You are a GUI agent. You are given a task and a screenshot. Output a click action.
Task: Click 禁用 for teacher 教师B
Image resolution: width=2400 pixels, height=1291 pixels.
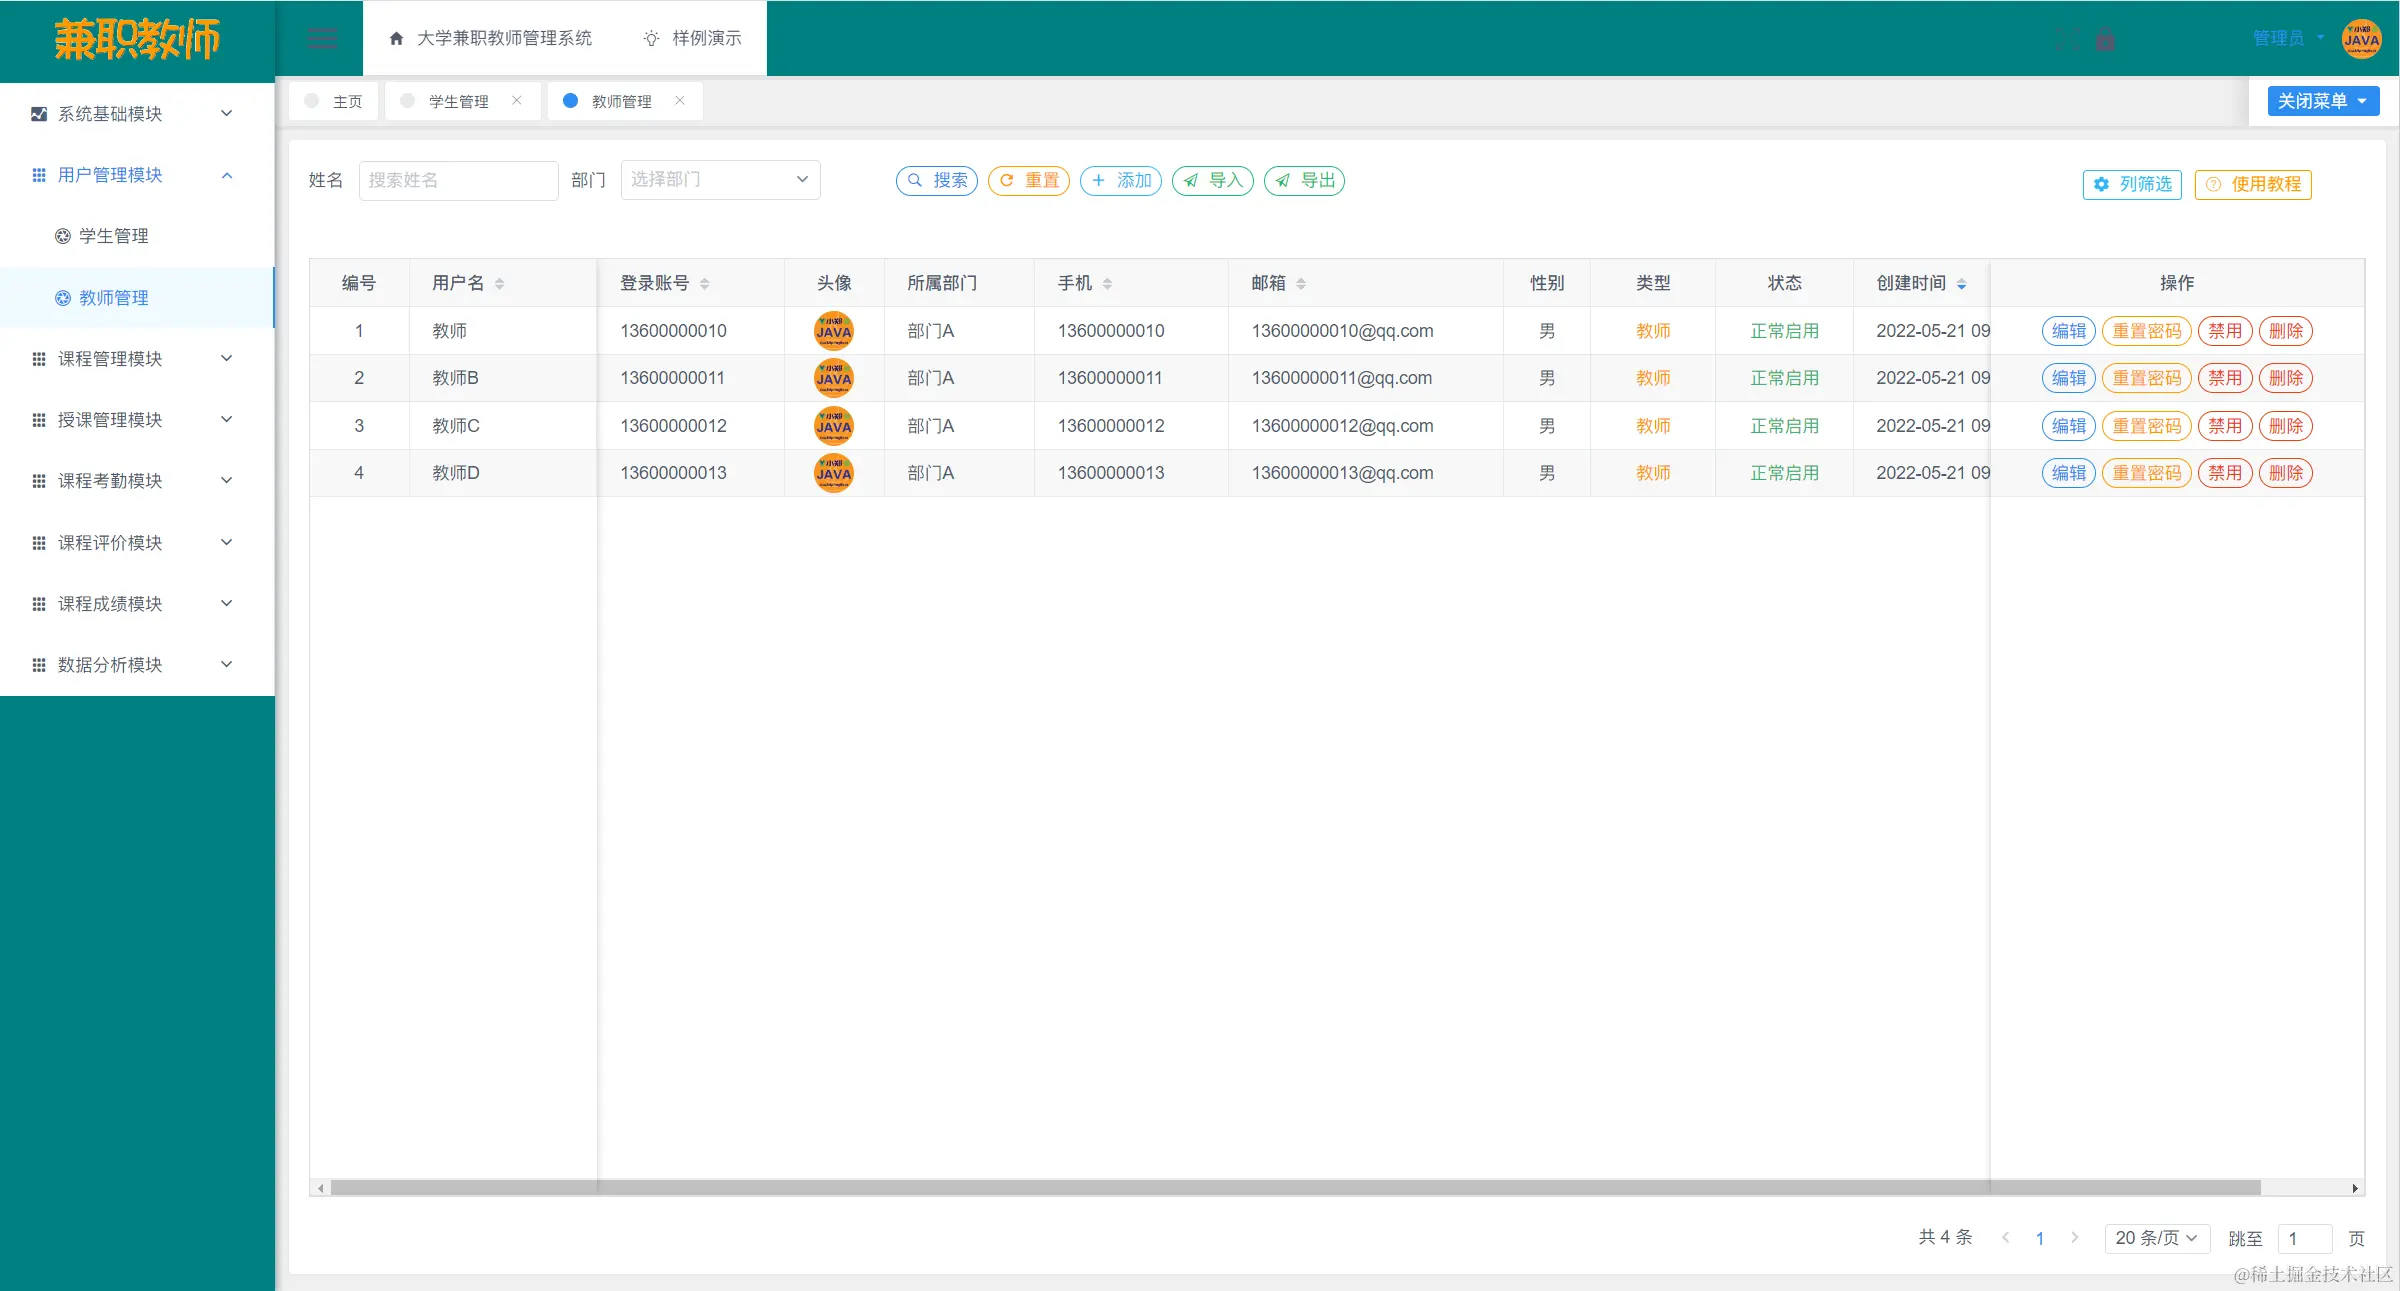[x=2225, y=378]
